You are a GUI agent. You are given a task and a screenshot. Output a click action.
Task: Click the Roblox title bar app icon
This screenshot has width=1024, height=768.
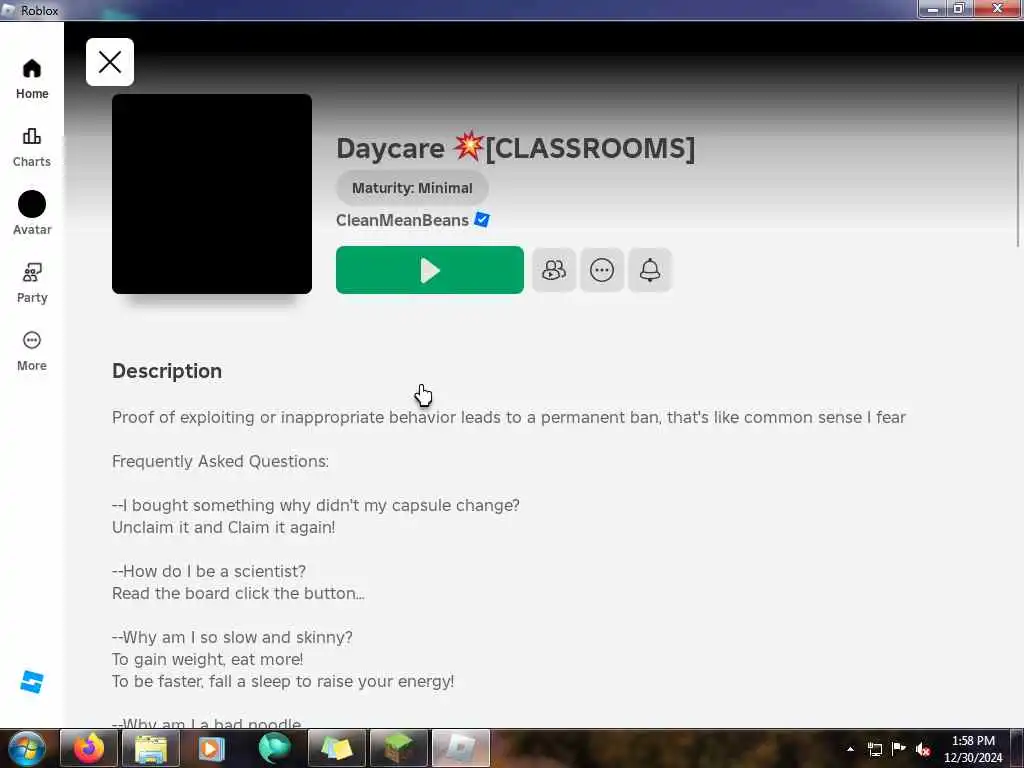(x=8, y=10)
